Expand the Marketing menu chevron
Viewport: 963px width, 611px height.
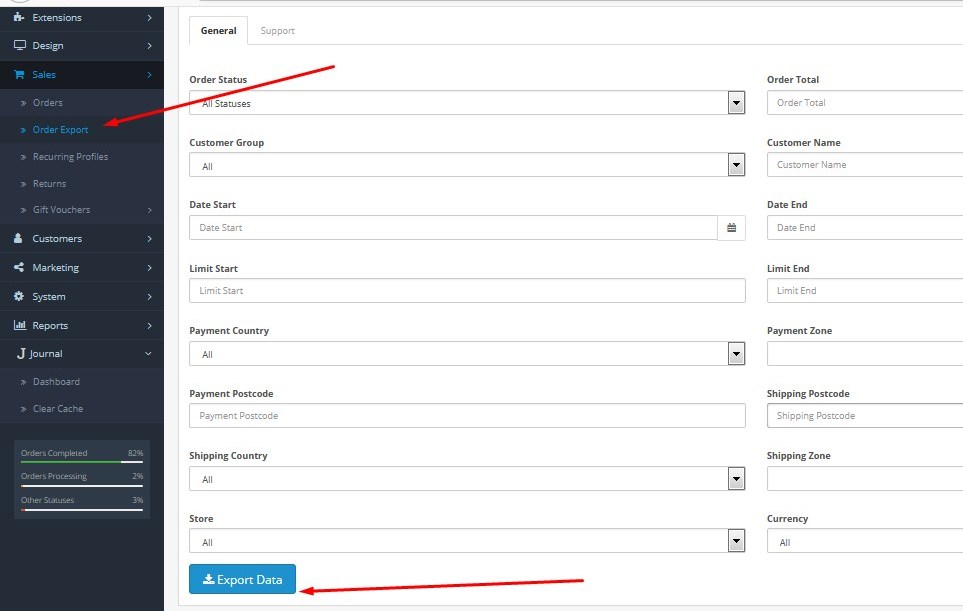tap(149, 268)
